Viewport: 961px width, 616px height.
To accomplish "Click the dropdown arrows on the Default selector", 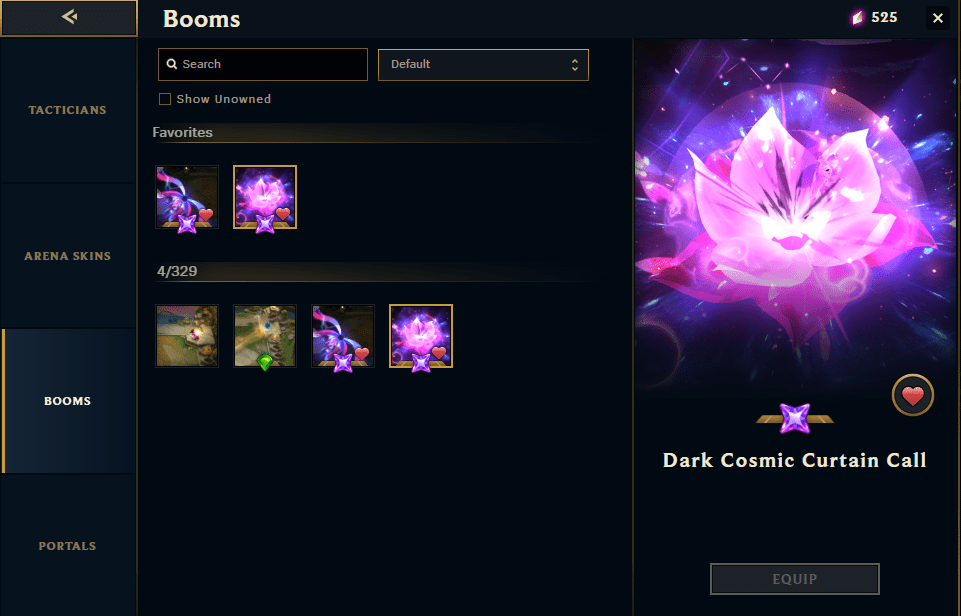I will (574, 64).
